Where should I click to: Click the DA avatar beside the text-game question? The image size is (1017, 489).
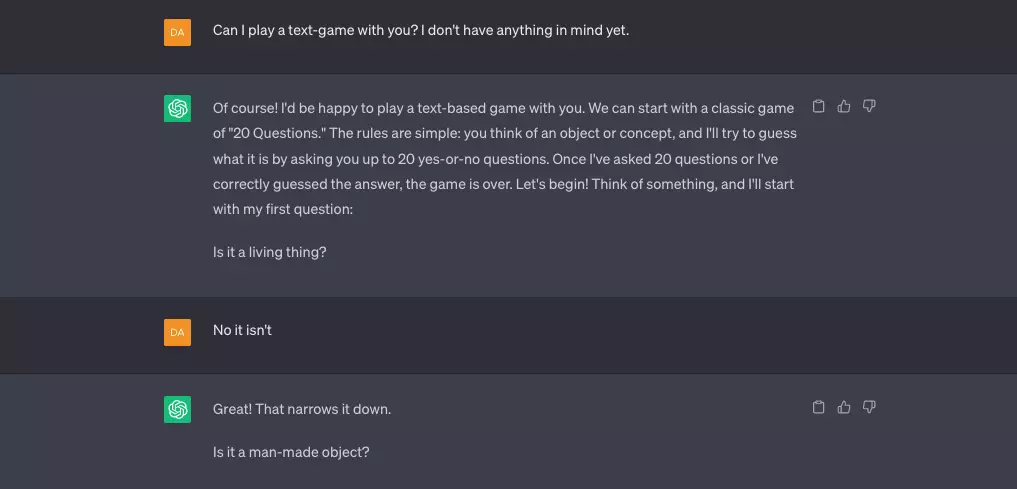(x=177, y=32)
